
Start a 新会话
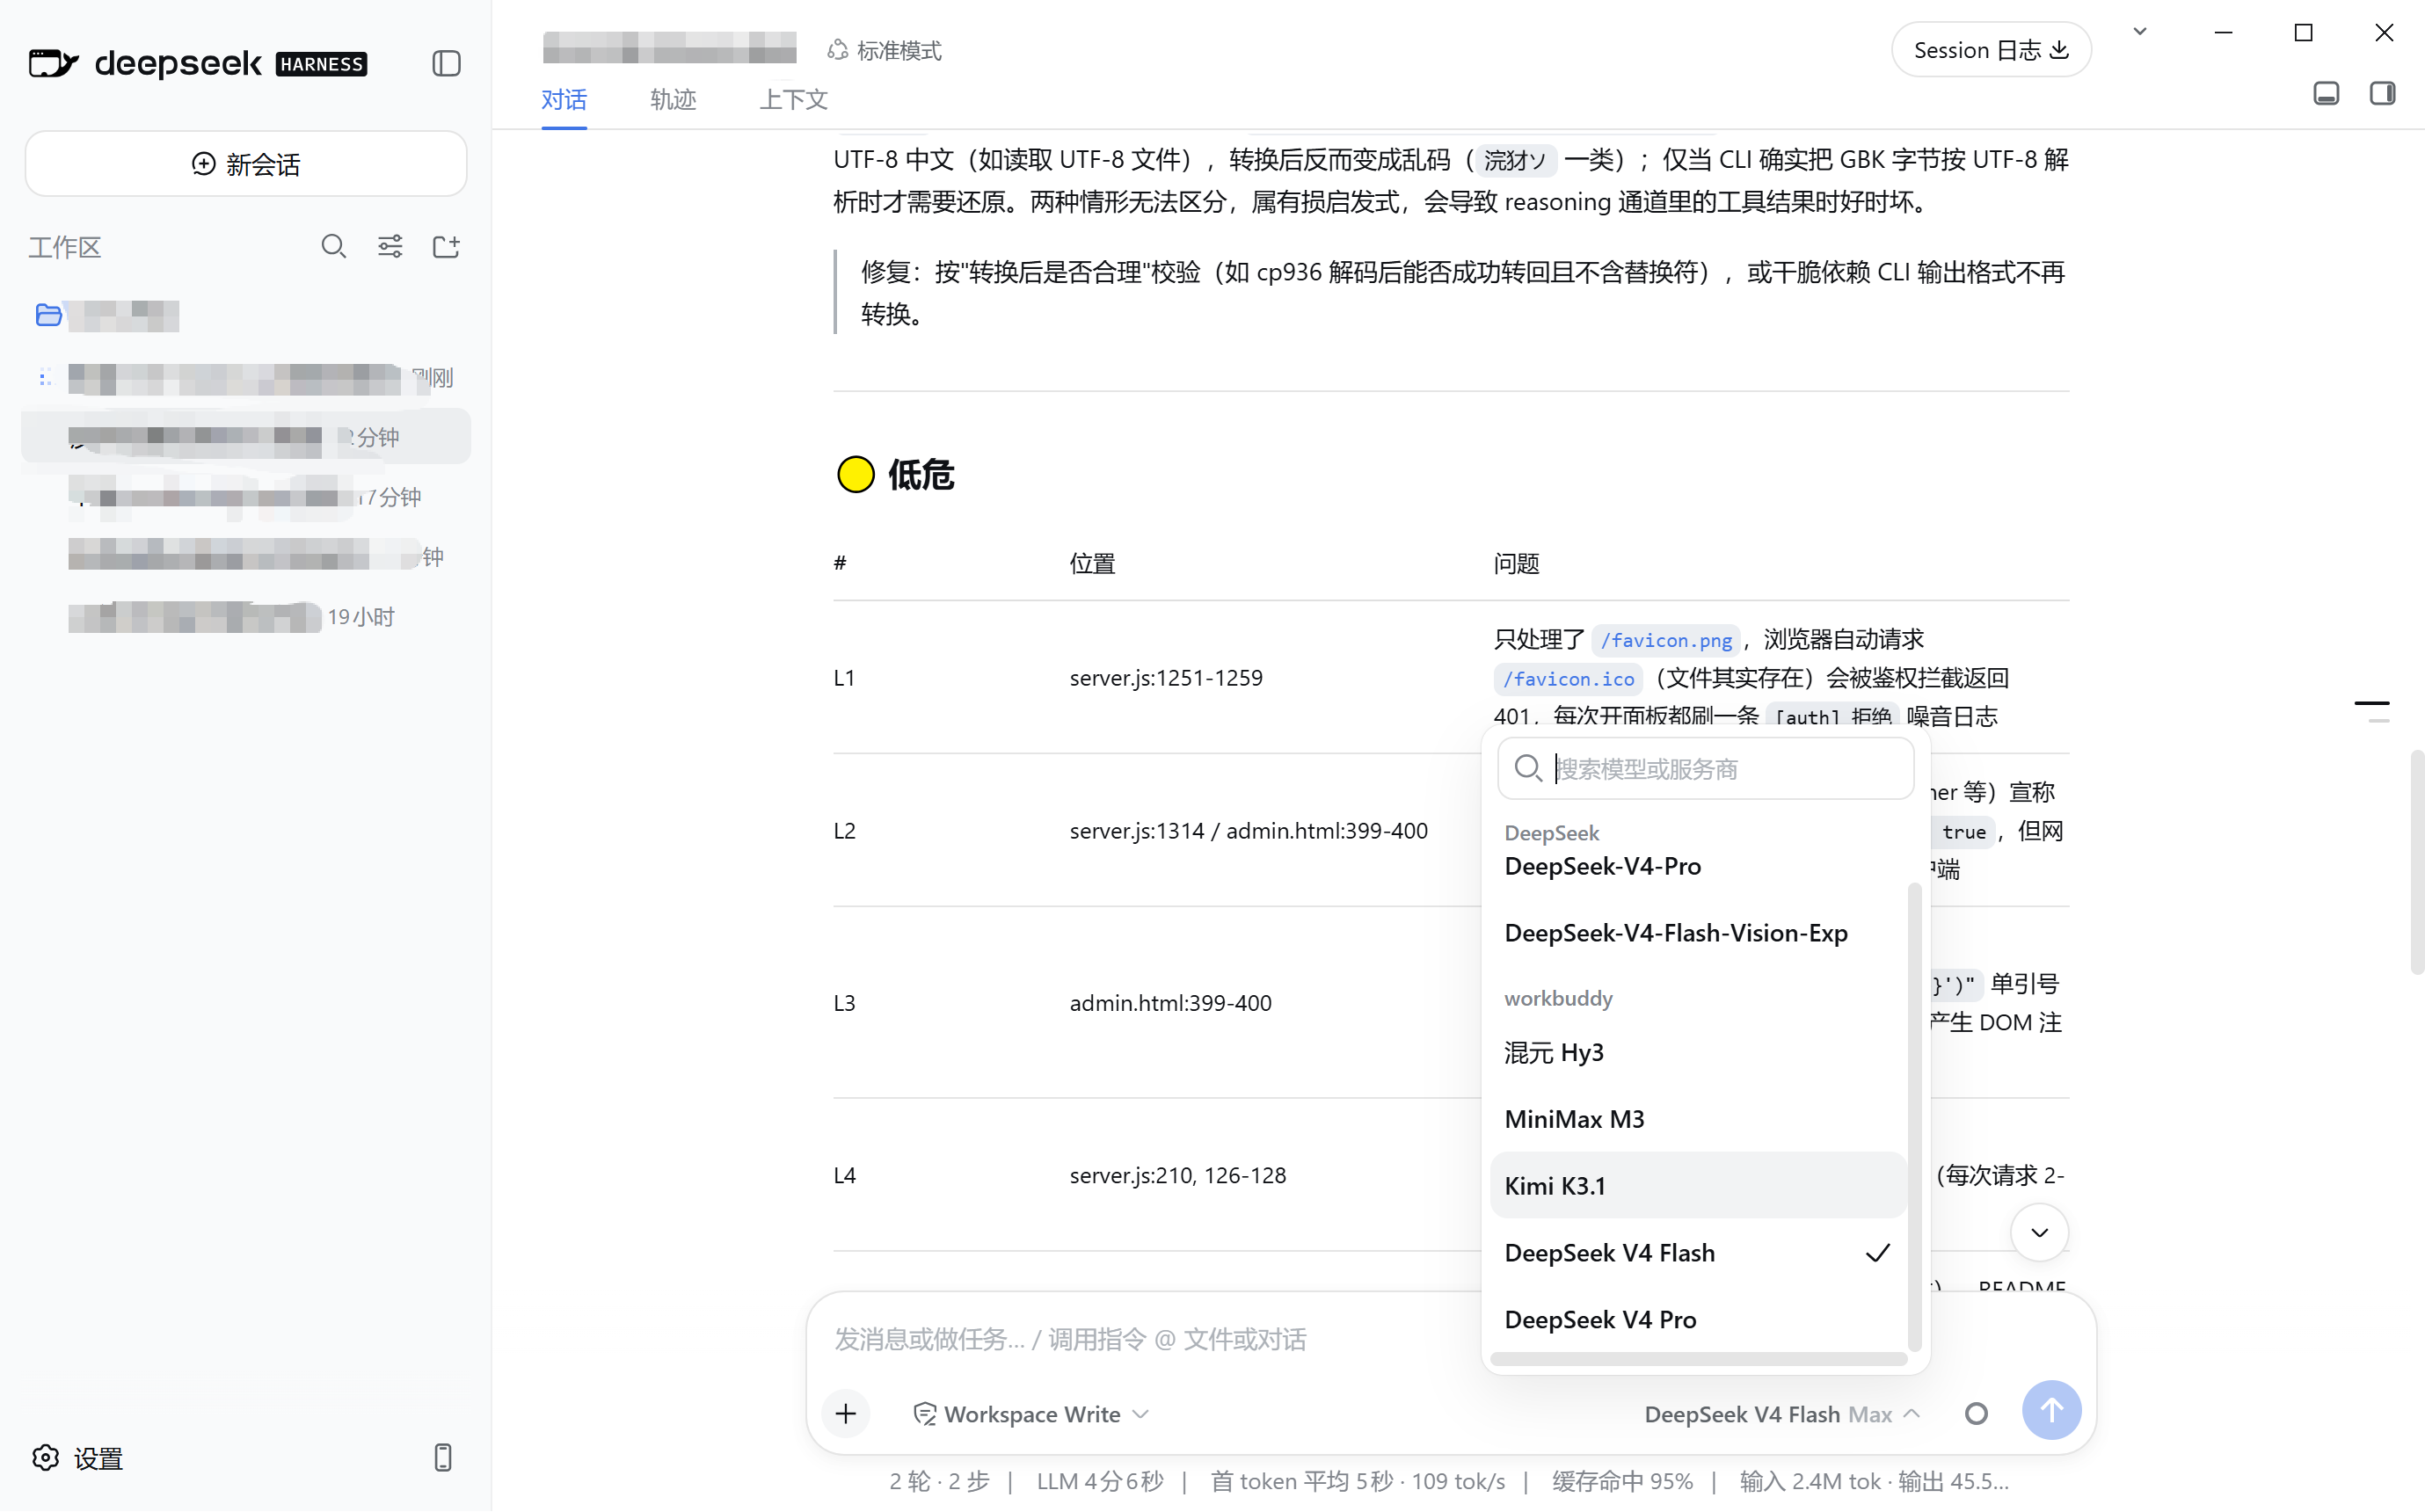(x=246, y=164)
